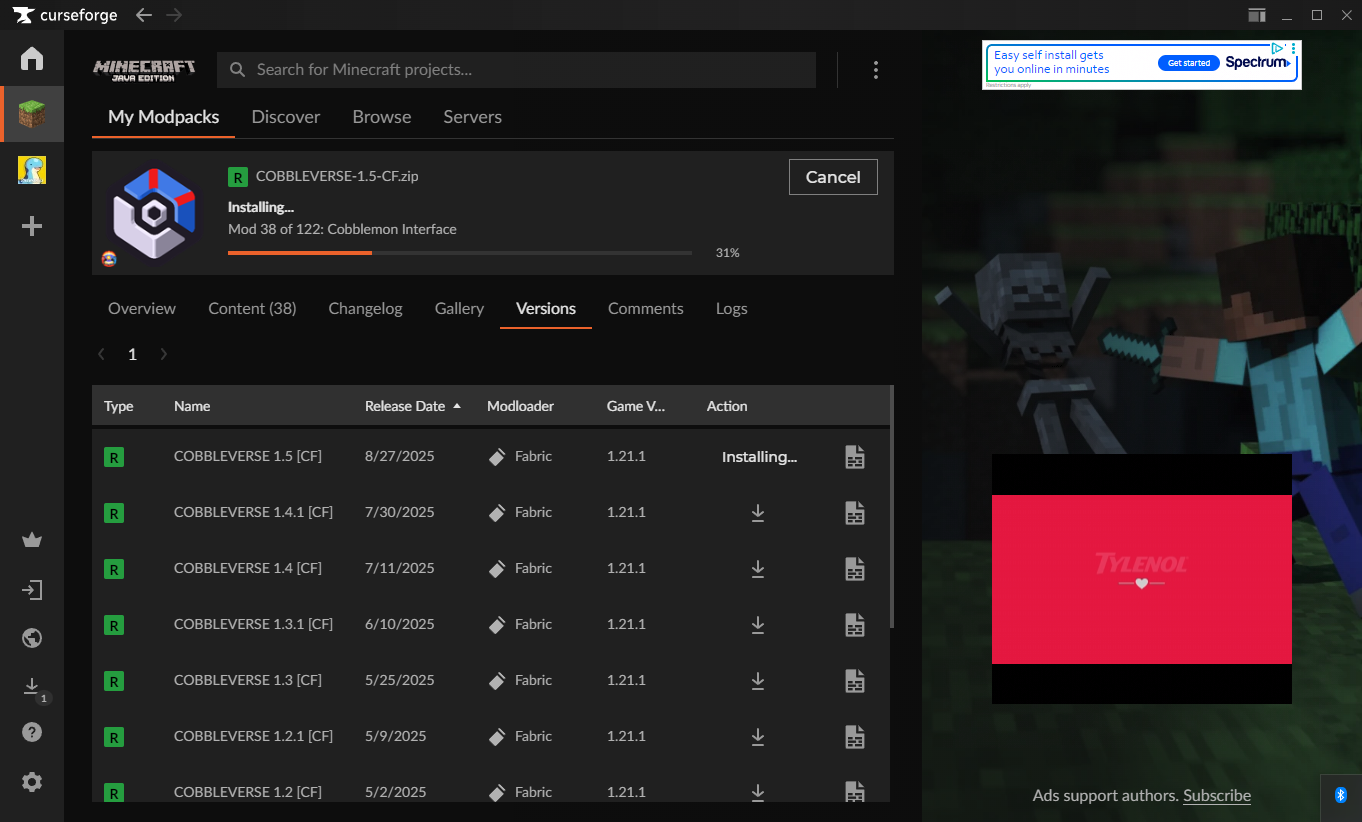Screen dimensions: 1362x822
Task: Cancel the COBBLEVERSE installation
Action: [x=832, y=177]
